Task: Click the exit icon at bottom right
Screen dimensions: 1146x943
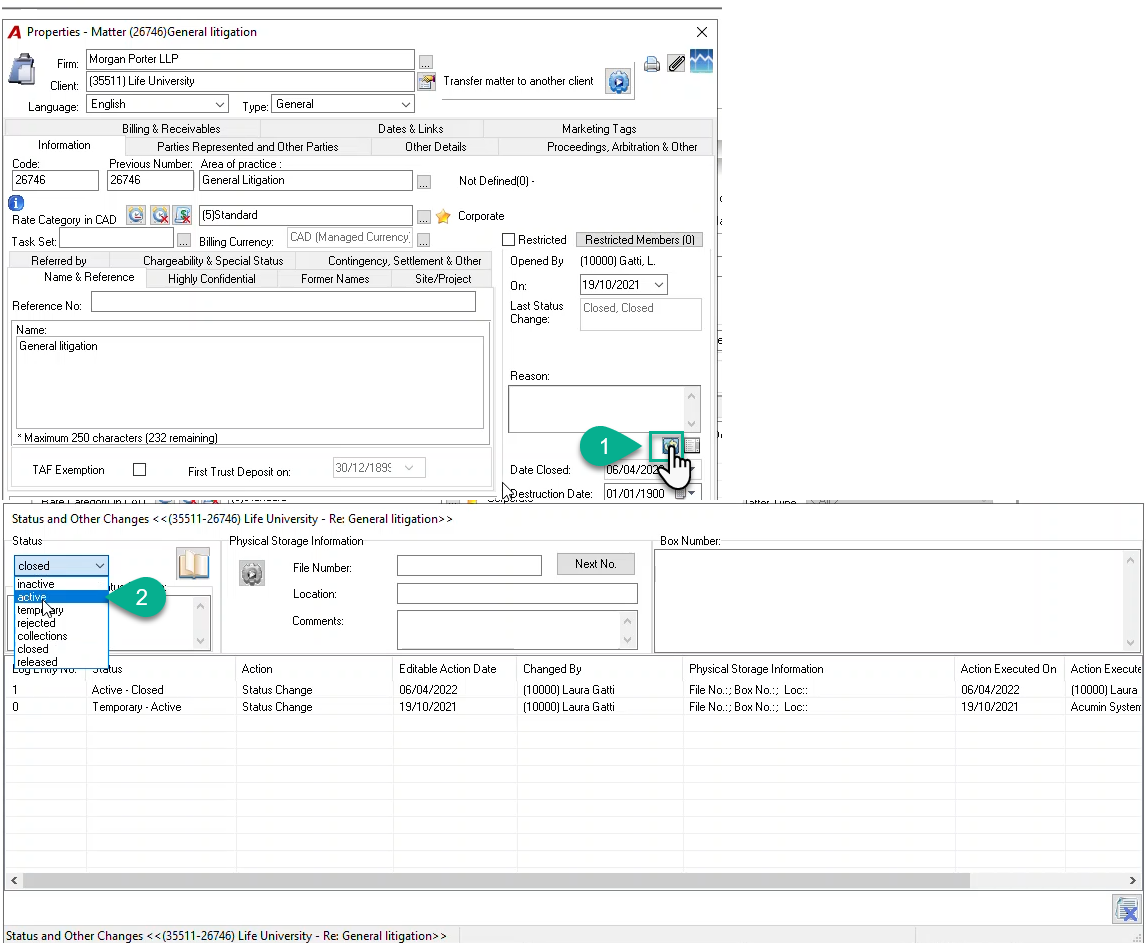Action: click(1127, 909)
